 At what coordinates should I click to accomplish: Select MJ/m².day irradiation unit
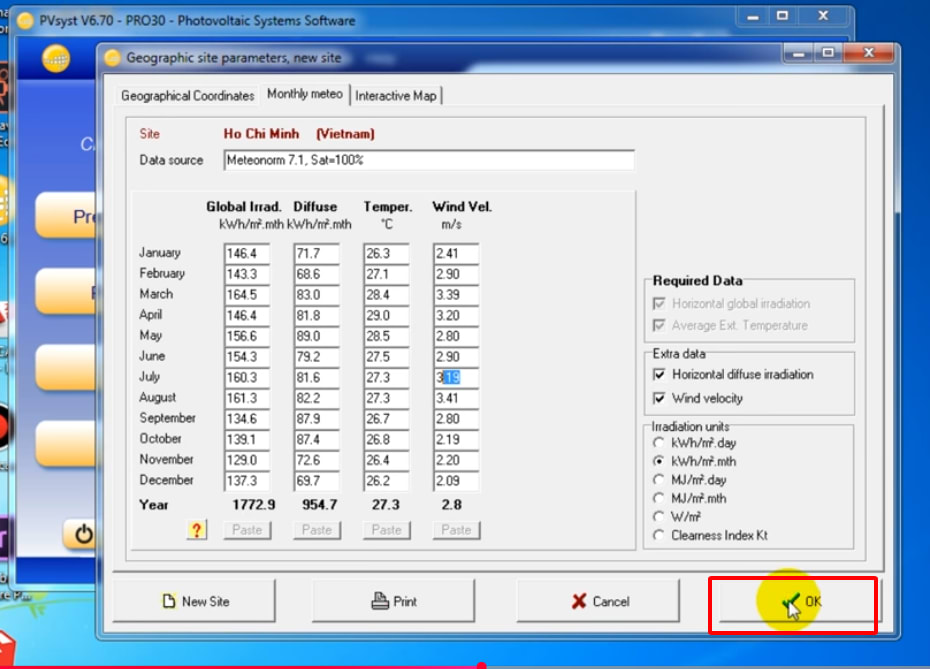click(x=658, y=480)
